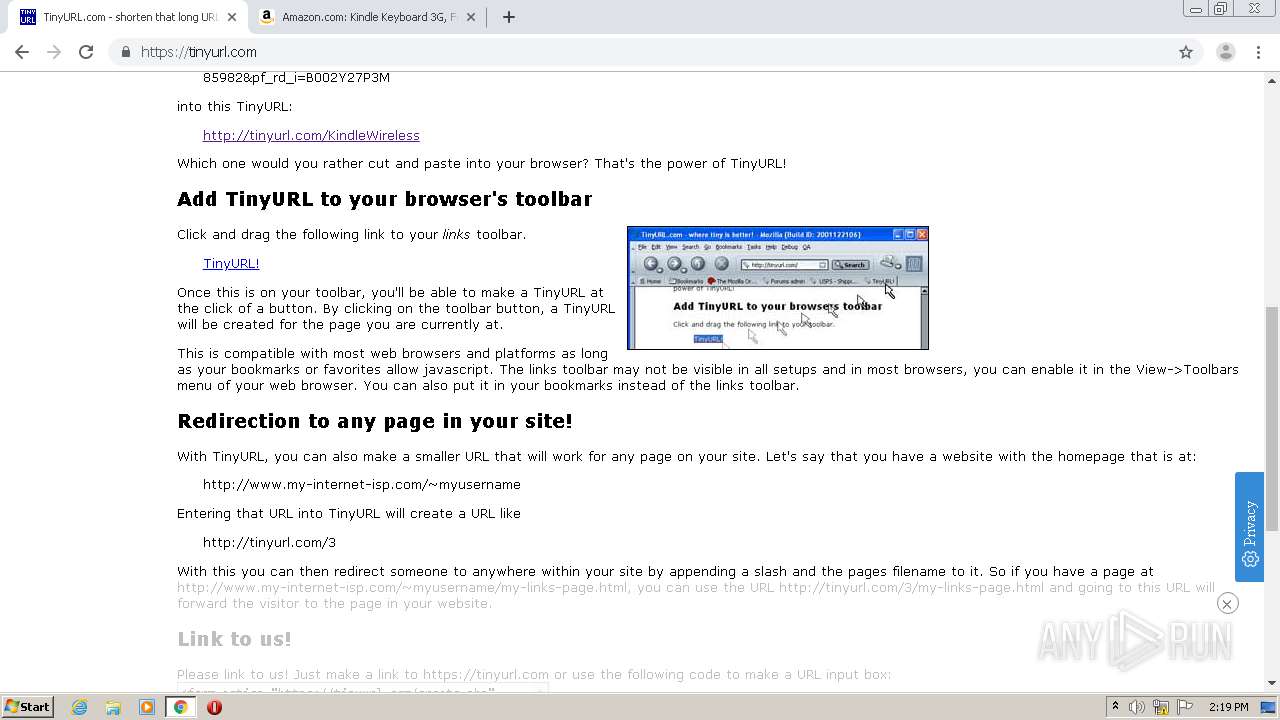Open the tinyurl.com/KindleWireless link
The height and width of the screenshot is (720, 1280).
coord(311,135)
